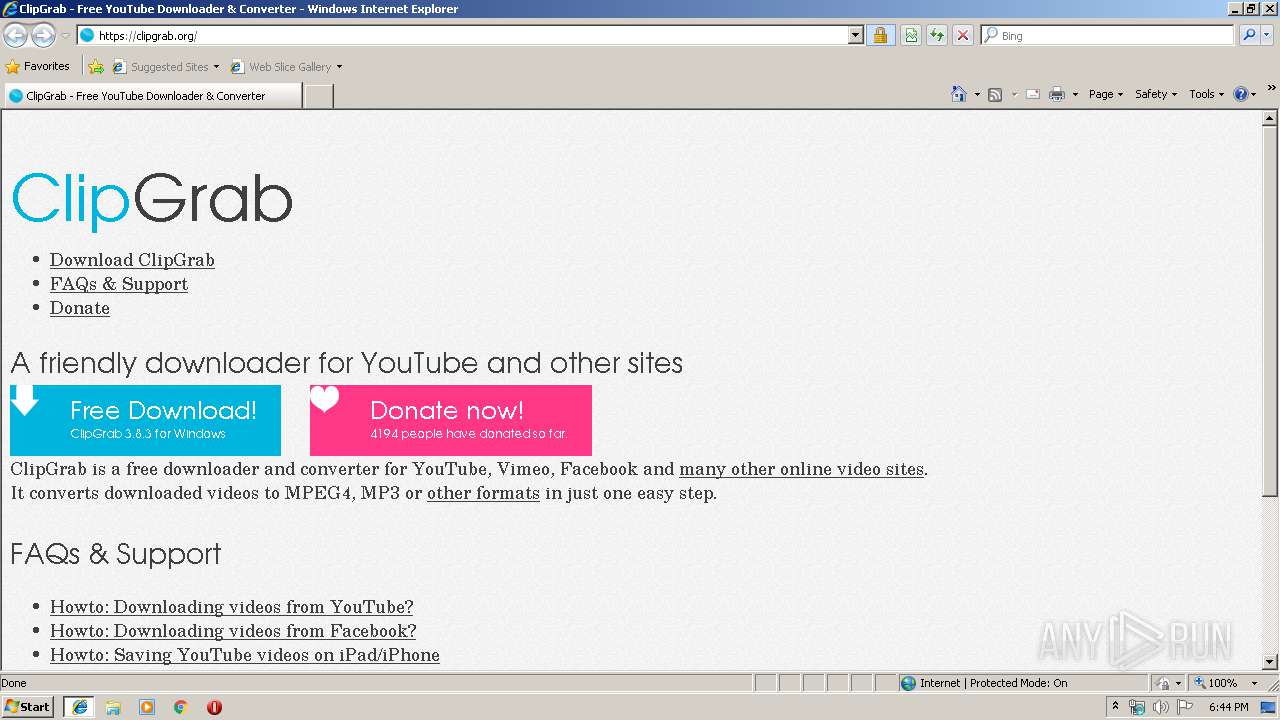Click the RSS Feeds icon

[995, 94]
